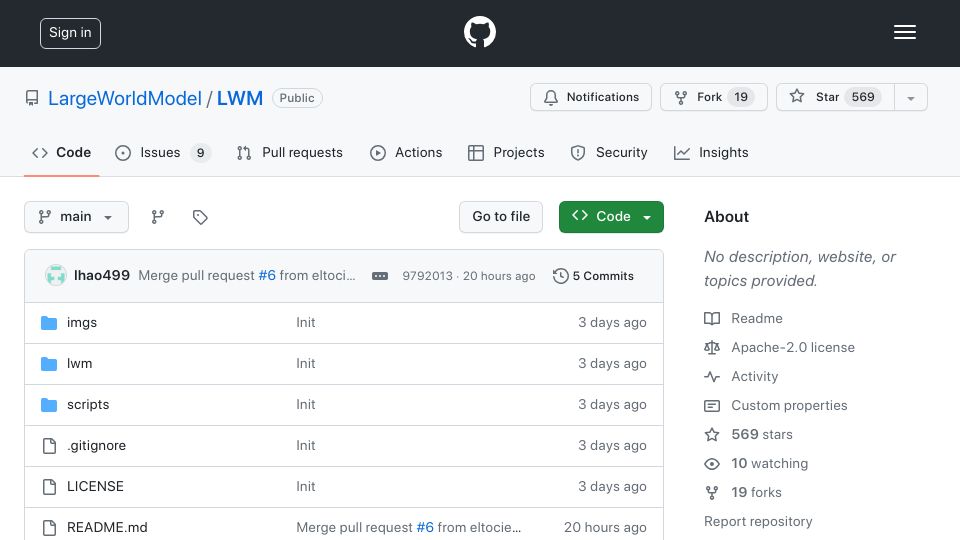The height and width of the screenshot is (540, 960).
Task: Click the lwm folder icon
Action: click(49, 364)
